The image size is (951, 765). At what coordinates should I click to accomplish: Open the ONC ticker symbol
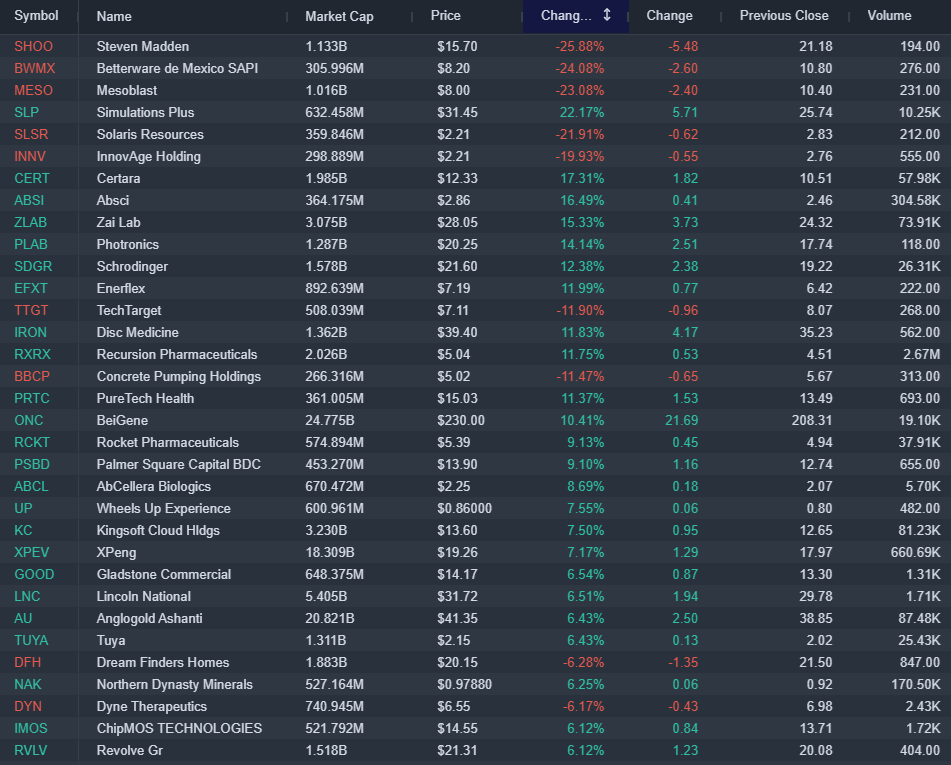(x=29, y=420)
